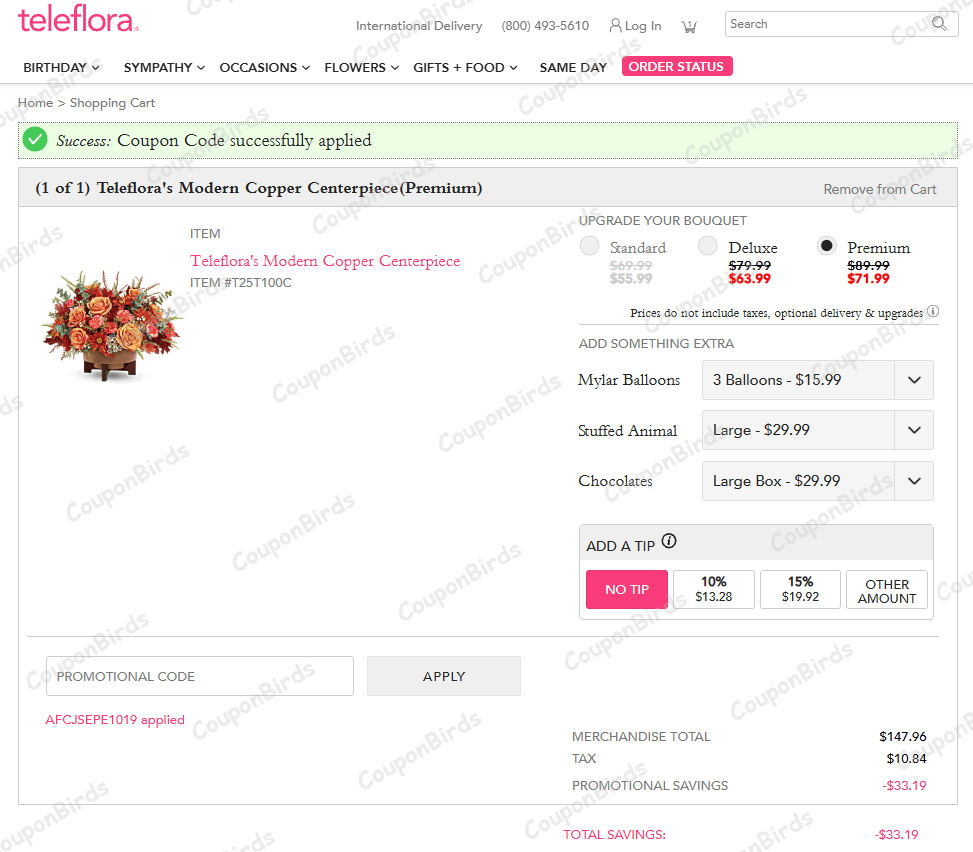Screen dimensions: 973x852
Task: Open the Occasions menu
Action: pyautogui.click(x=264, y=68)
